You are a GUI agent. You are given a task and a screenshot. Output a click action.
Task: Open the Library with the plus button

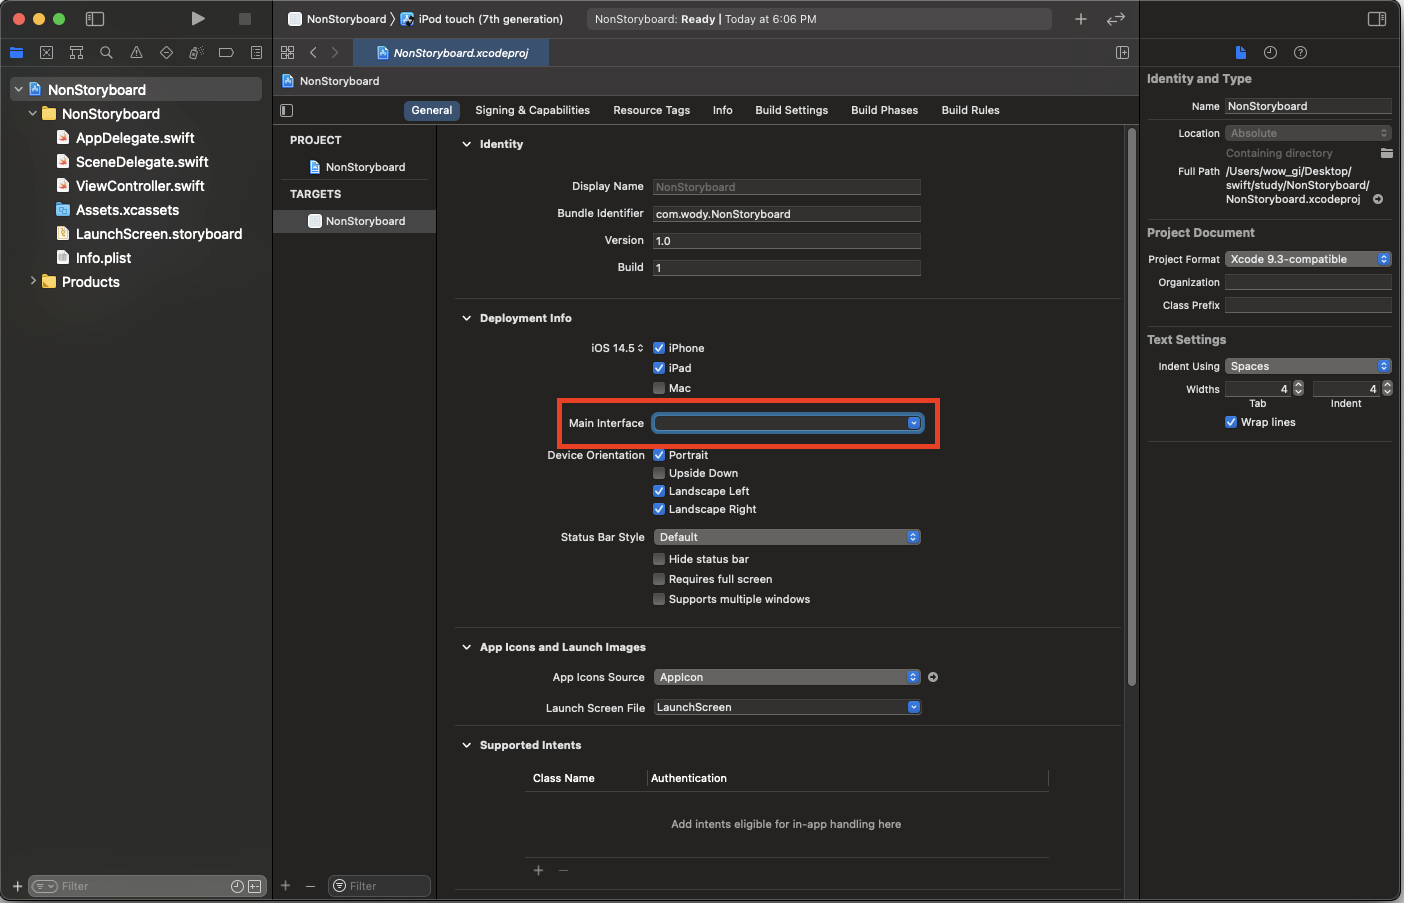pyautogui.click(x=1081, y=19)
